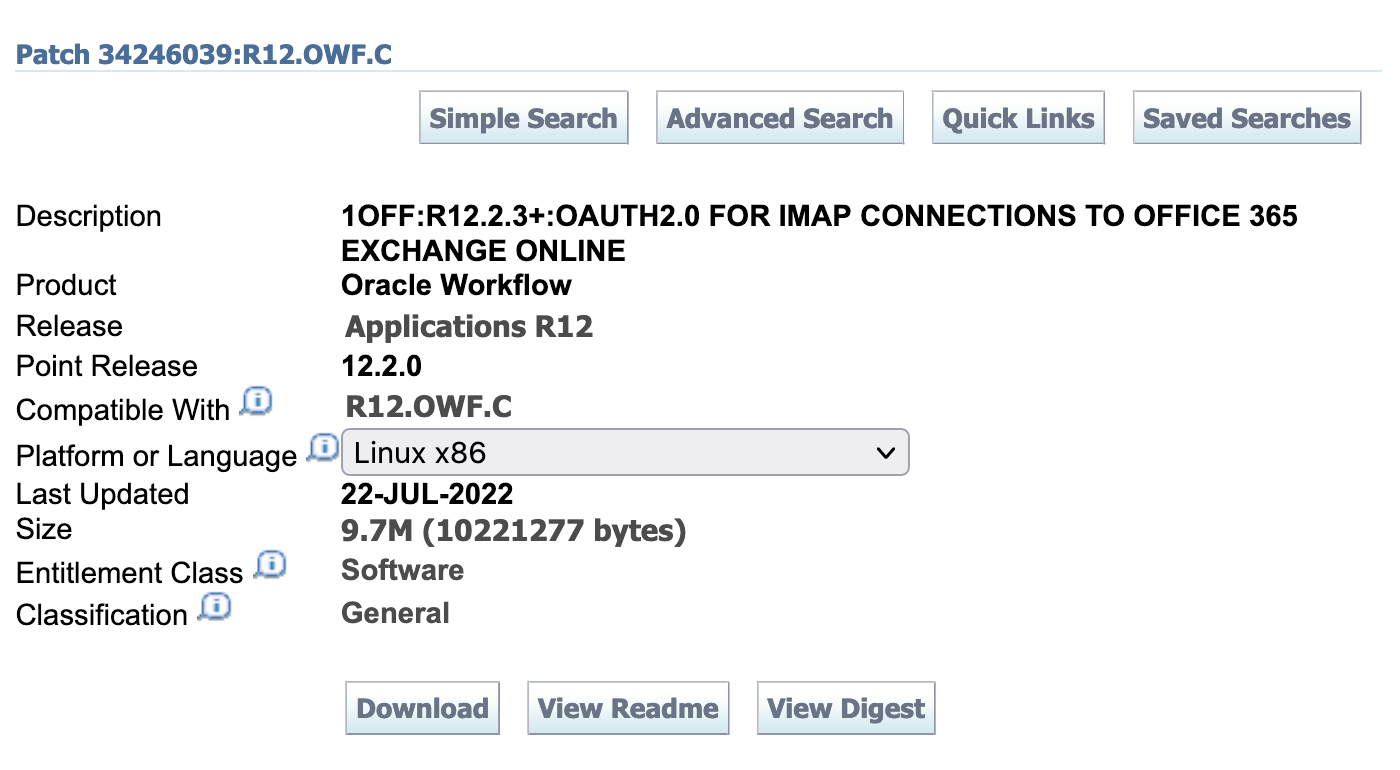Click the Software entitlement class value
The width and height of the screenshot is (1400, 770).
[x=403, y=570]
